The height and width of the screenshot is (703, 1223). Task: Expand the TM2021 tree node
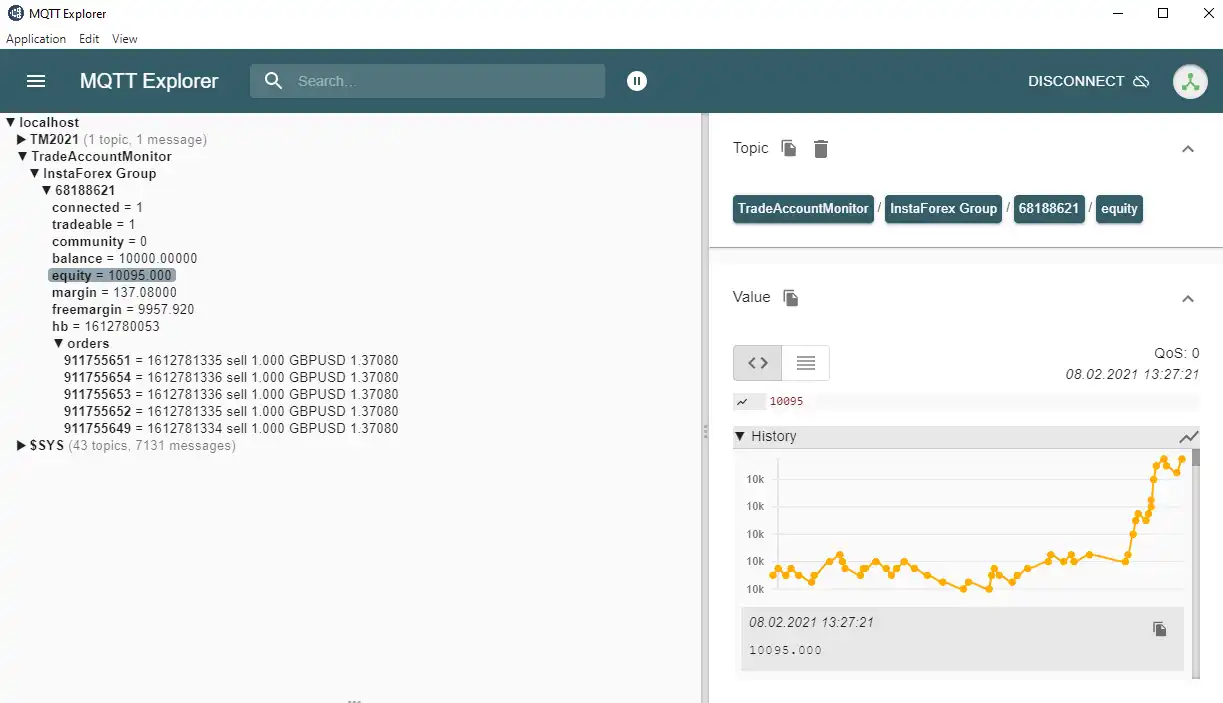22,140
